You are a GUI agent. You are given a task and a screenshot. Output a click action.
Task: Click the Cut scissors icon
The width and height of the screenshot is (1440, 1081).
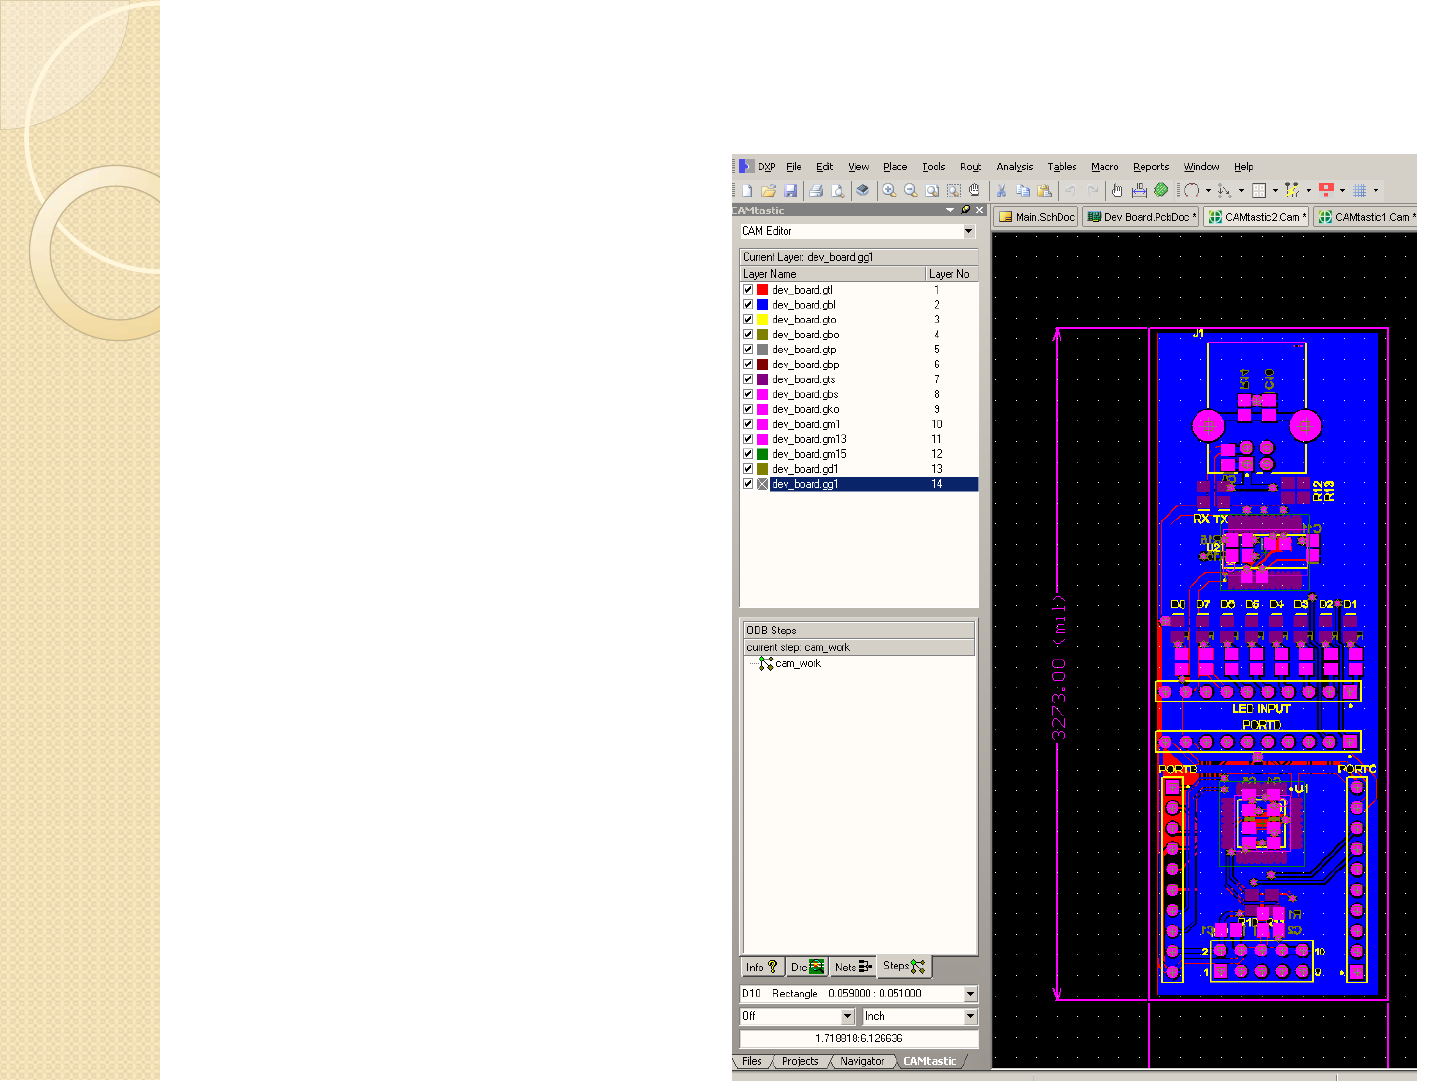1000,190
